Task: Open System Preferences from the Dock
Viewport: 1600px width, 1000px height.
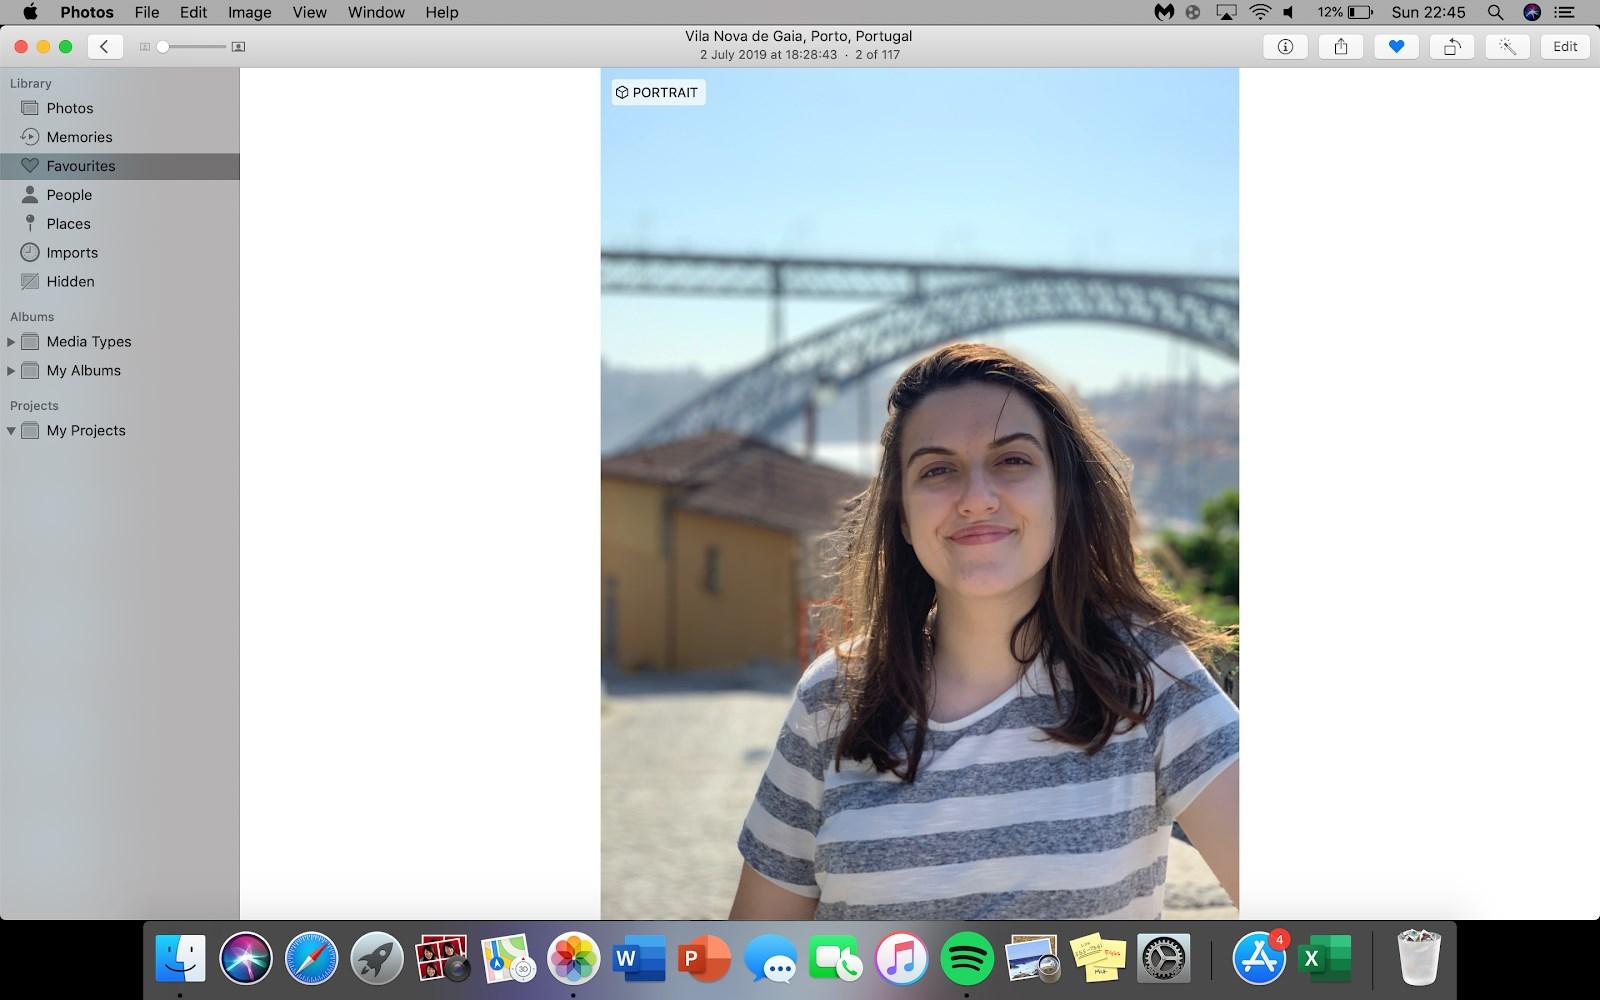Action: pos(1163,960)
